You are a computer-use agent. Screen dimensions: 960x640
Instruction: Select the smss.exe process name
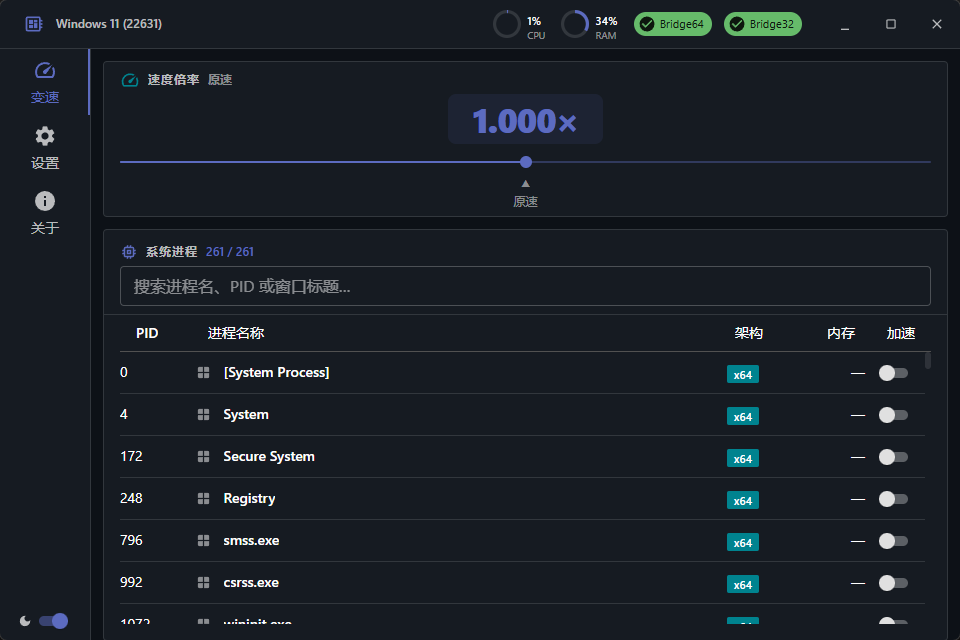[x=251, y=540]
